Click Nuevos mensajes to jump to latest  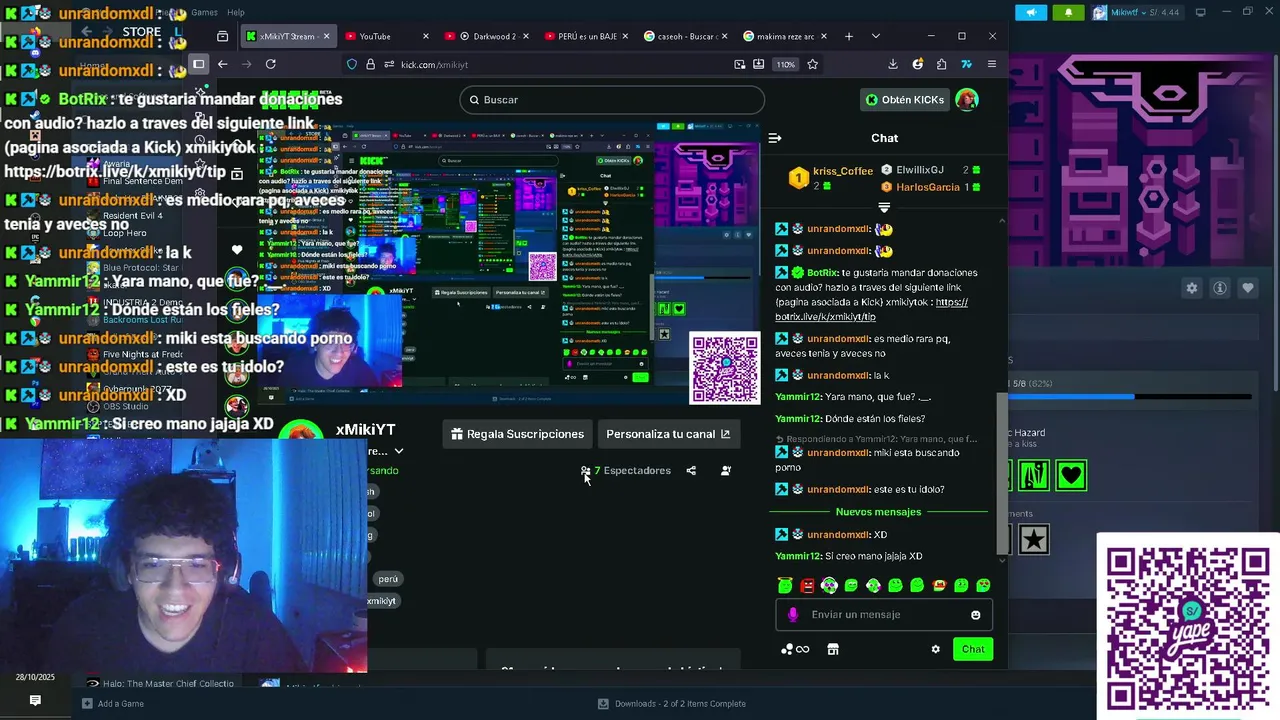pyautogui.click(x=878, y=511)
